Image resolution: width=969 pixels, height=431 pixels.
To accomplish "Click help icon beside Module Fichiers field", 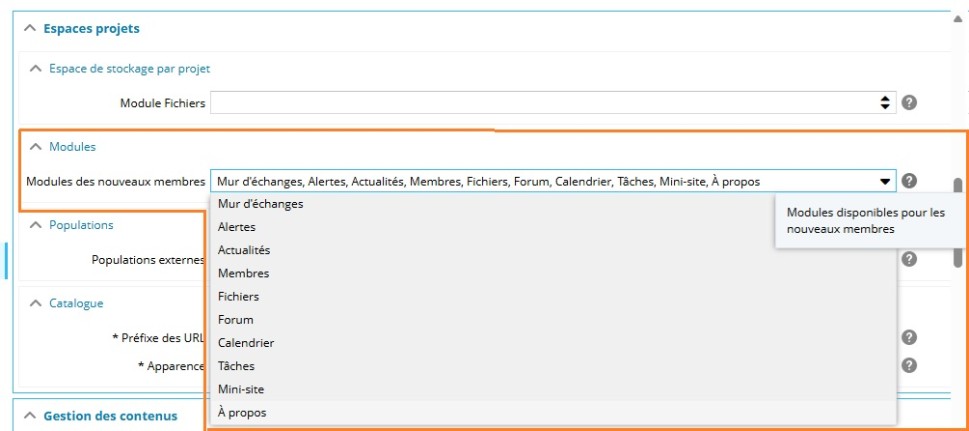I will (x=910, y=102).
